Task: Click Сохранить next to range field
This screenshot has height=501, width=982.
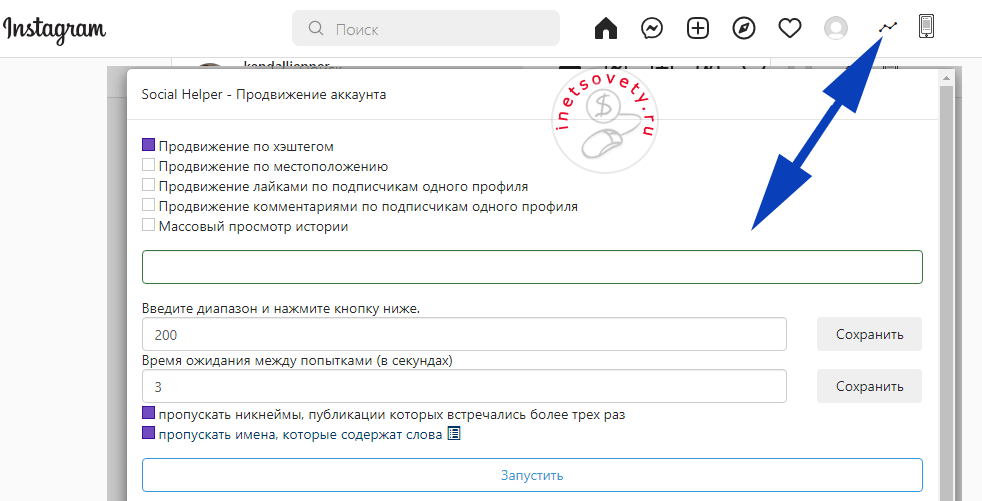Action: coord(869,334)
